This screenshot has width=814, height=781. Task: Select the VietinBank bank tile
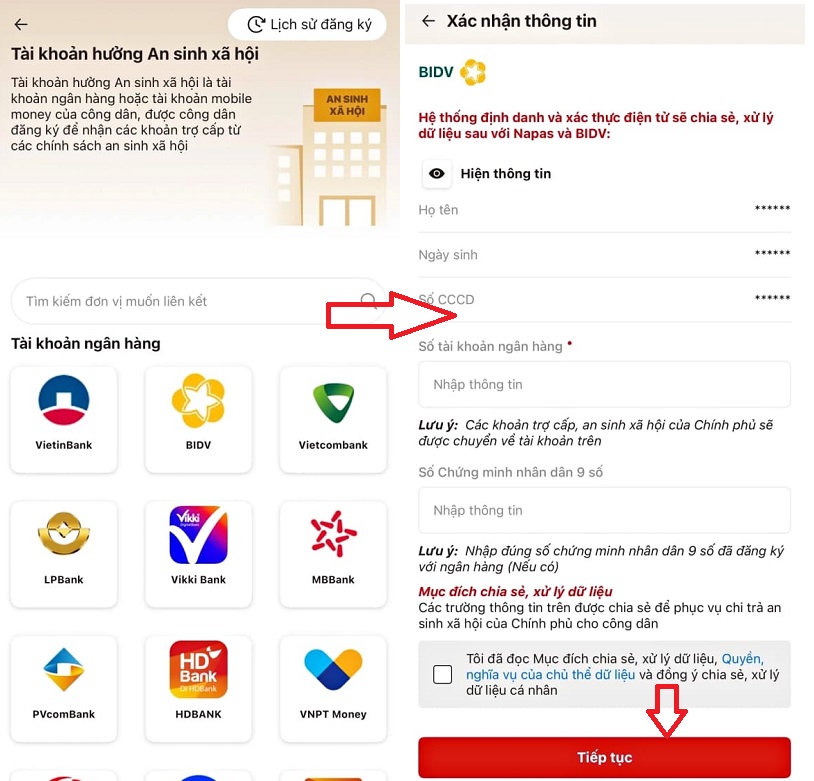point(64,419)
